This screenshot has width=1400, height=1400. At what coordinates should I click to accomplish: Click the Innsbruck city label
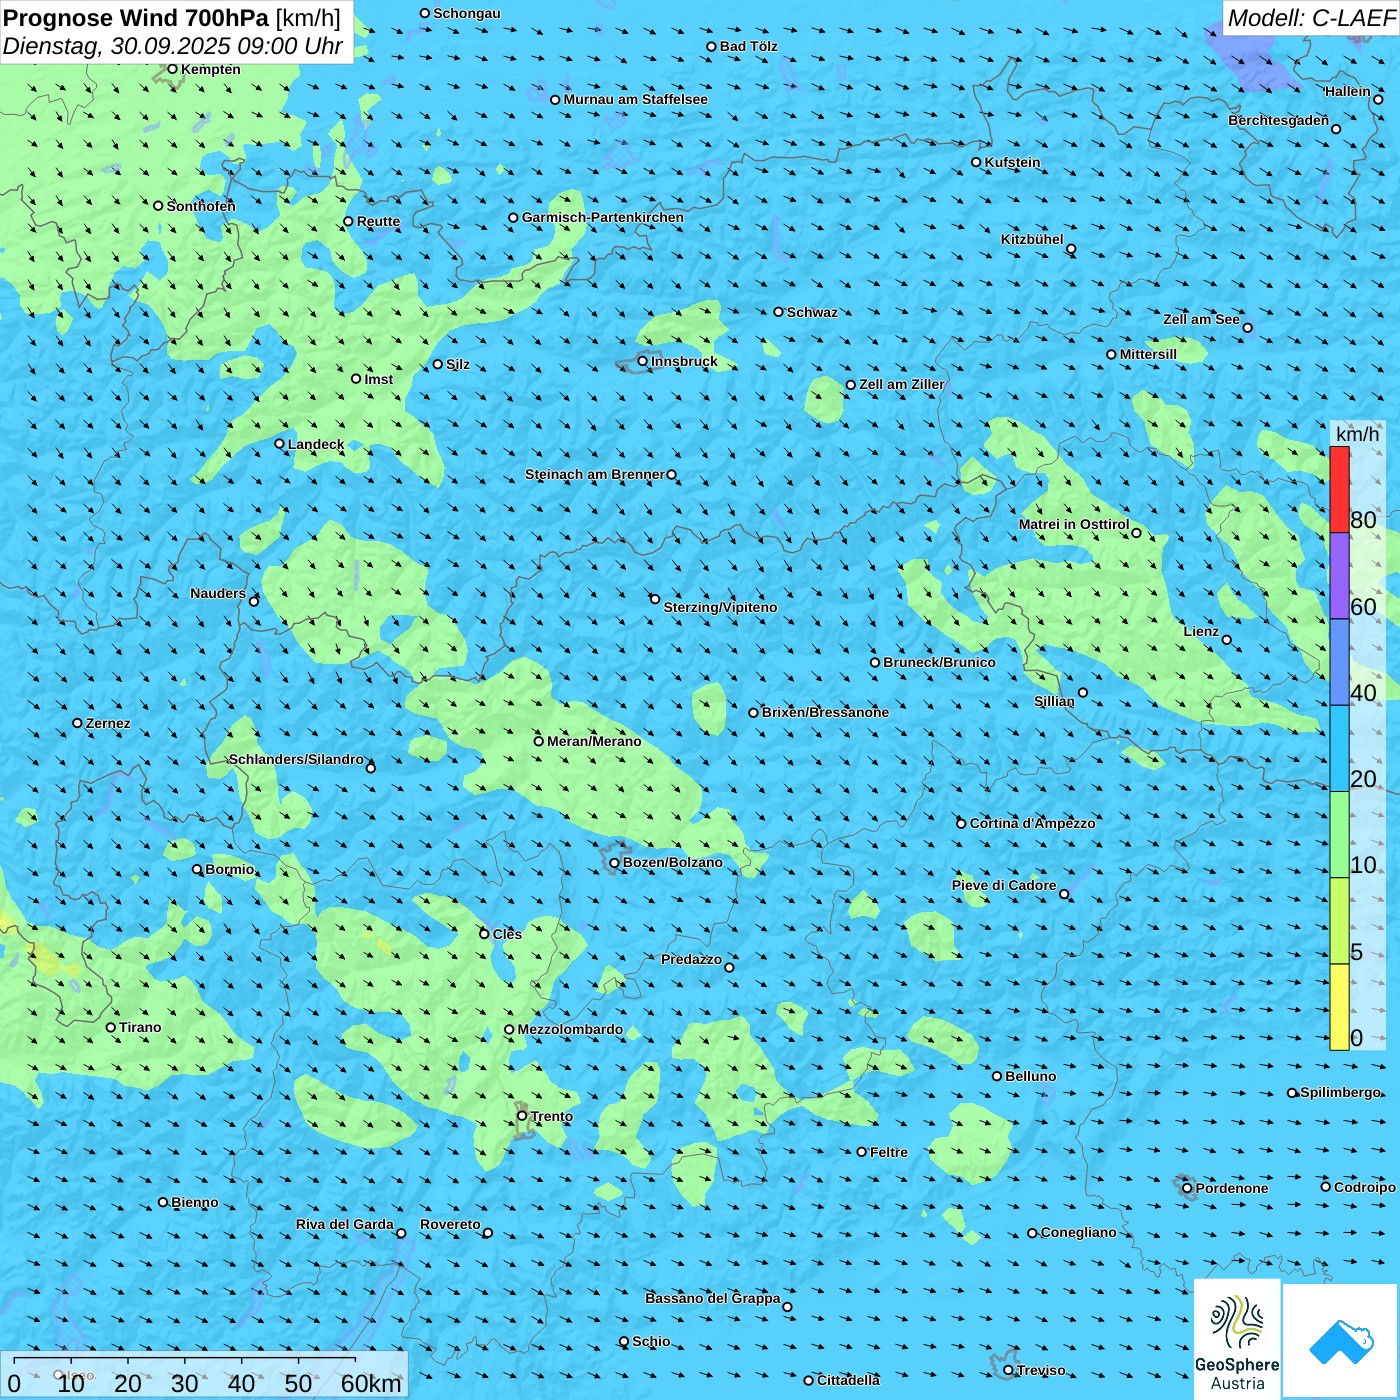click(684, 361)
